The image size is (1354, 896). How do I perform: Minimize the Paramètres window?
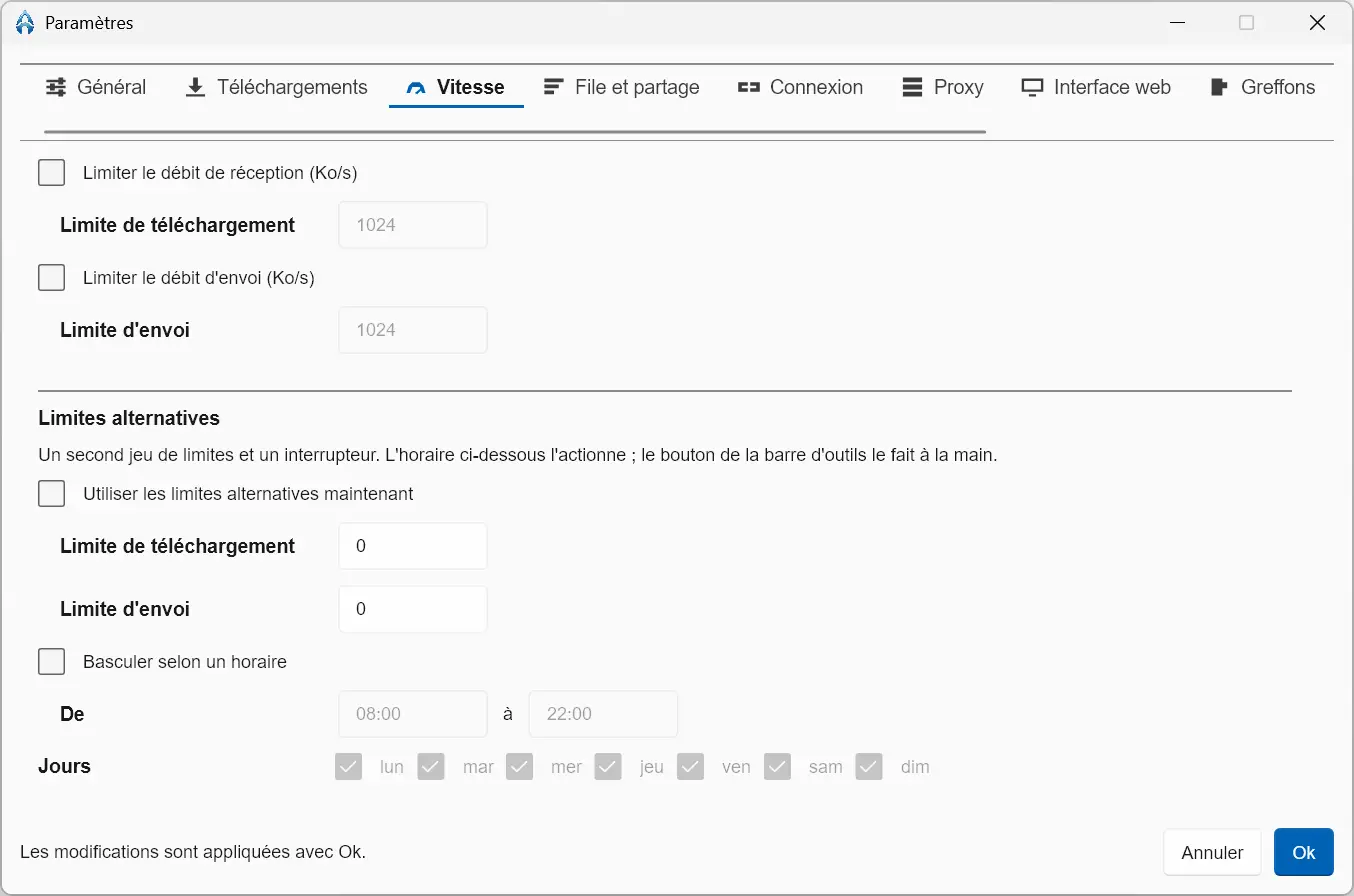1178,23
